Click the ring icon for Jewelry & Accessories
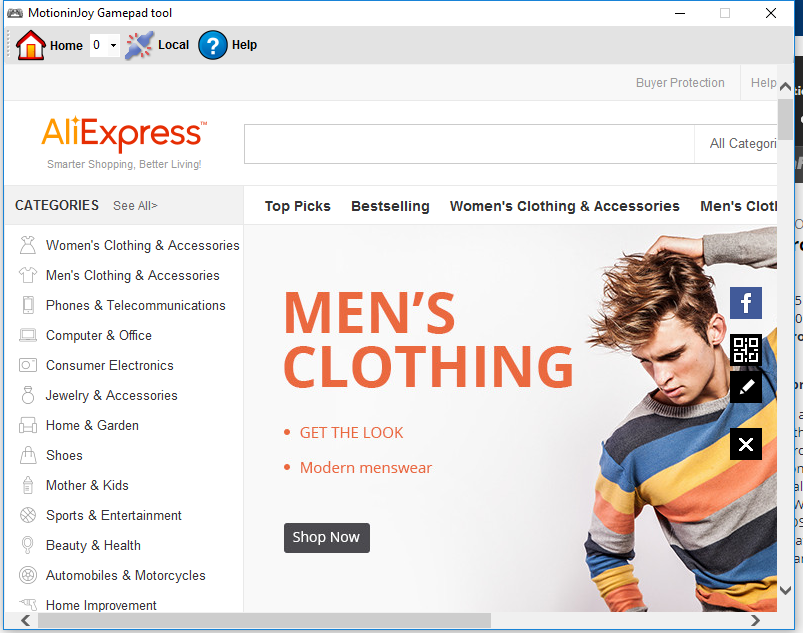Screen dimensions: 803x633 coord(28,395)
